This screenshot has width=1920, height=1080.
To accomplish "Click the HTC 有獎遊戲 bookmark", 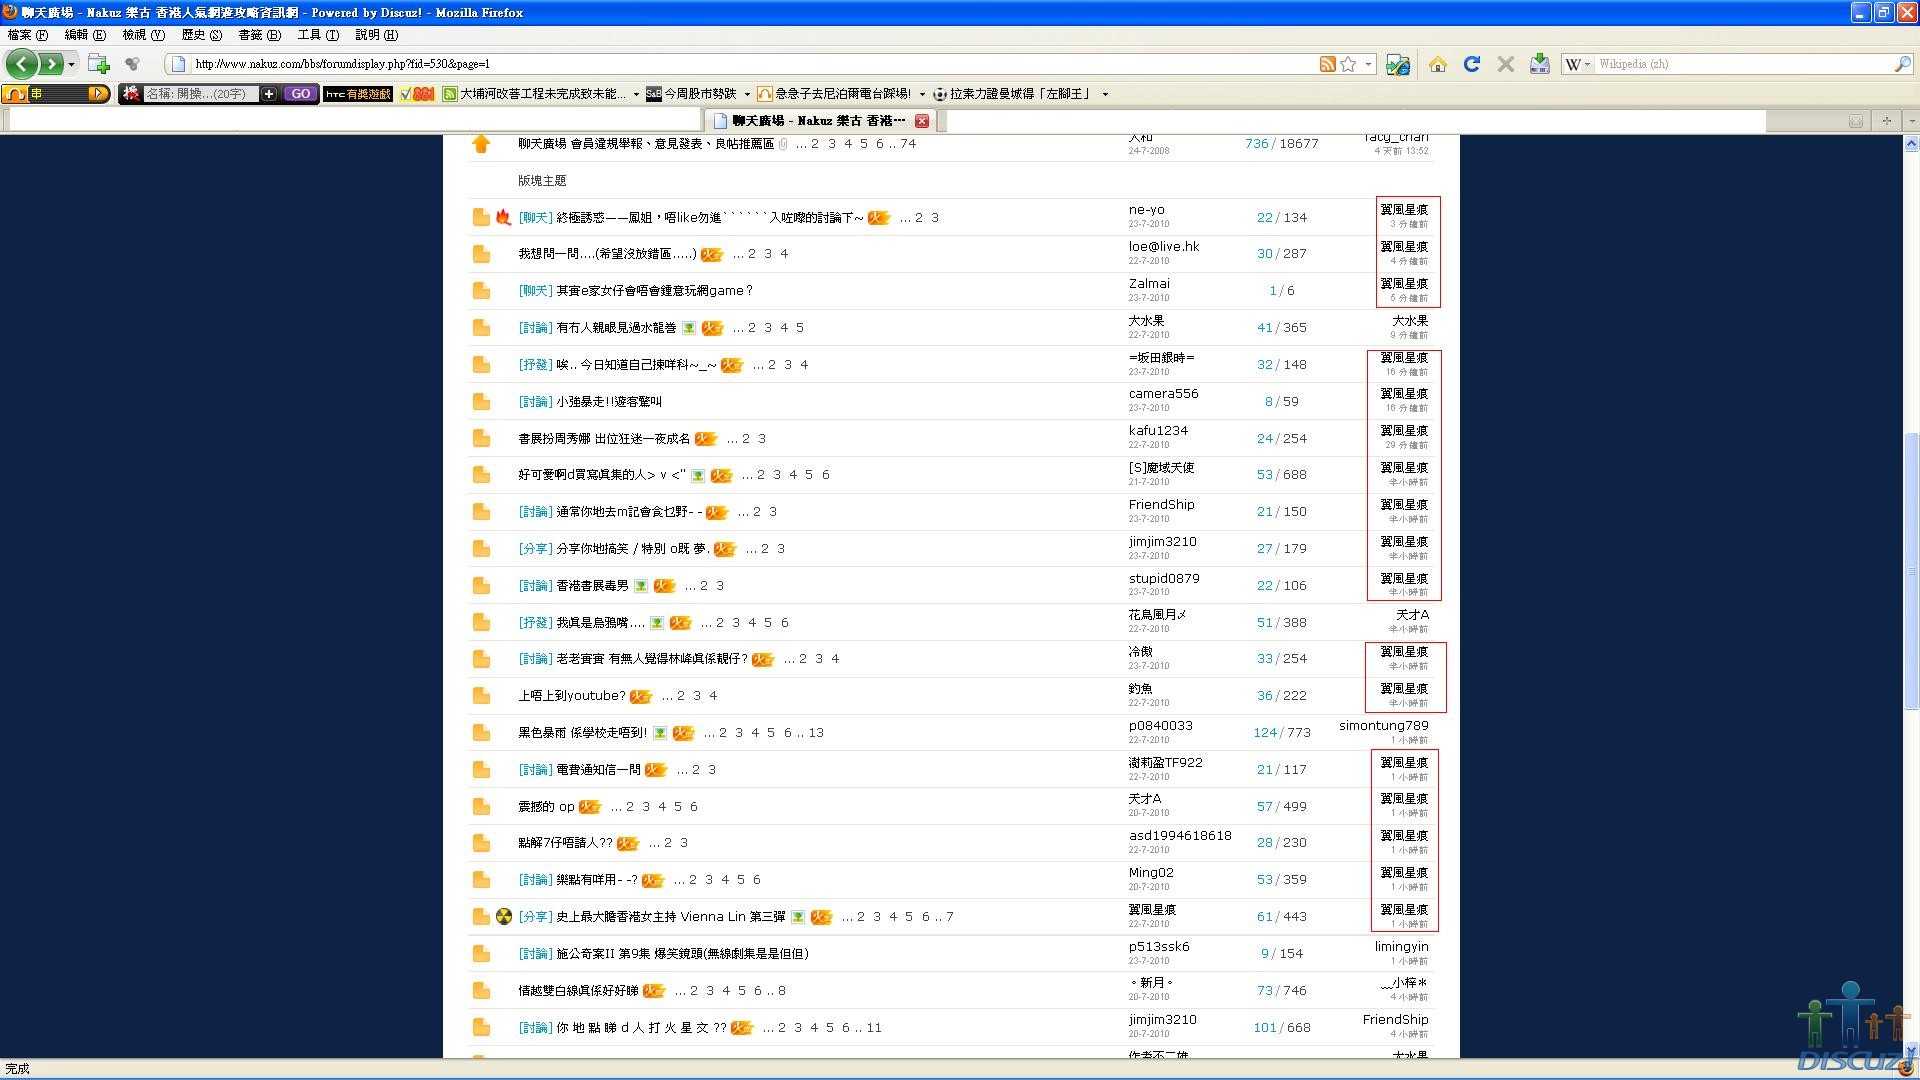I will tap(358, 94).
